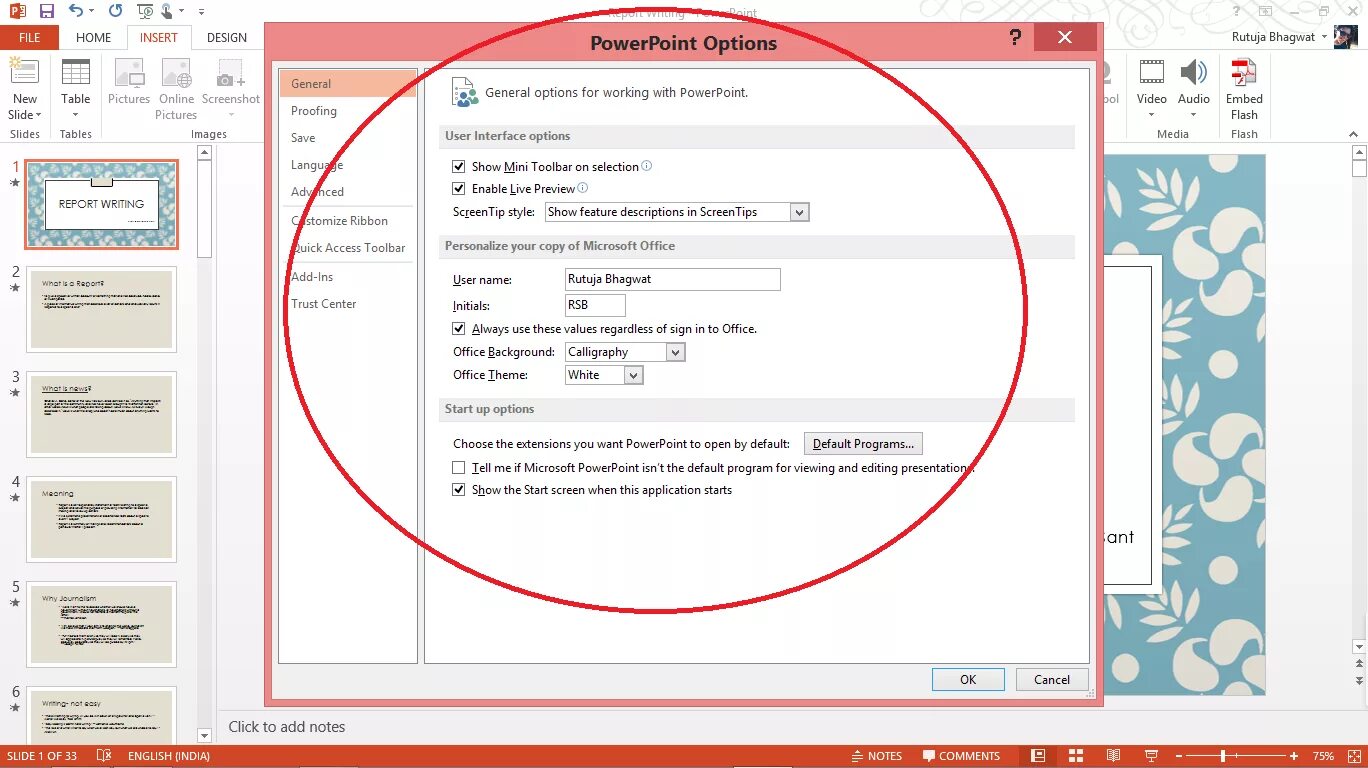
Task: Click the User name input field
Action: tap(672, 279)
